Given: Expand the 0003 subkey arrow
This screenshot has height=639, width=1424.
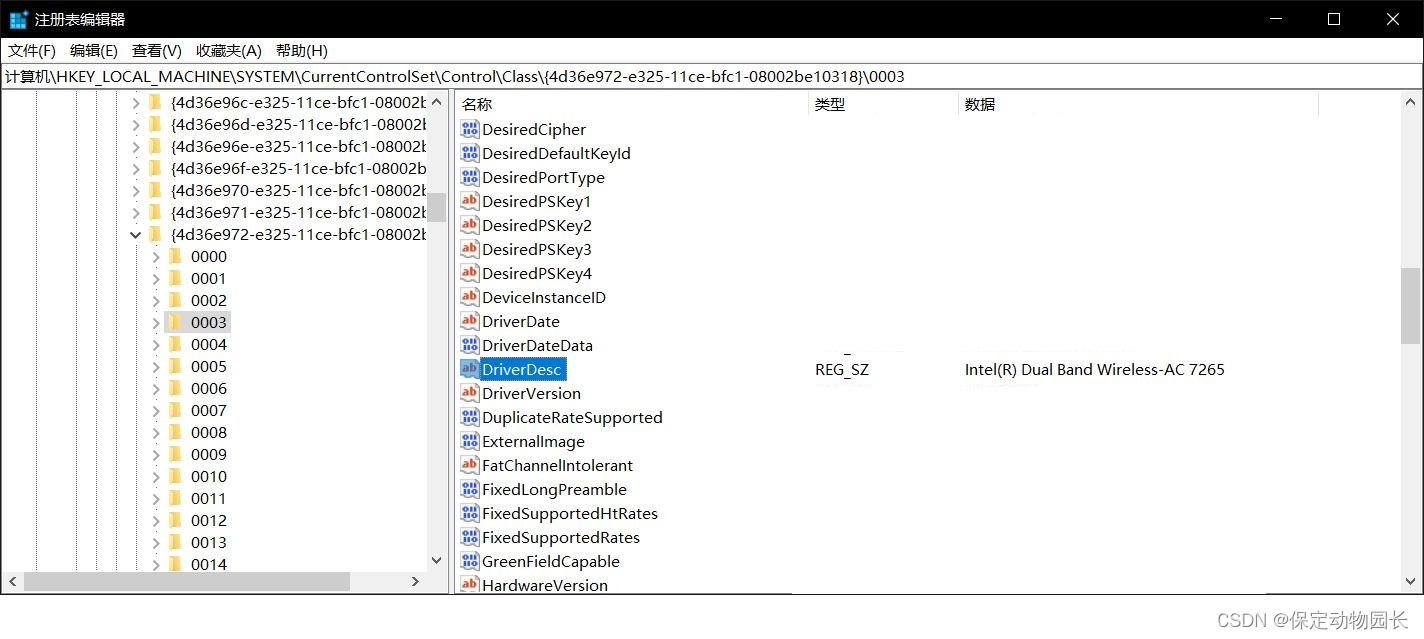Looking at the screenshot, I should pos(155,322).
